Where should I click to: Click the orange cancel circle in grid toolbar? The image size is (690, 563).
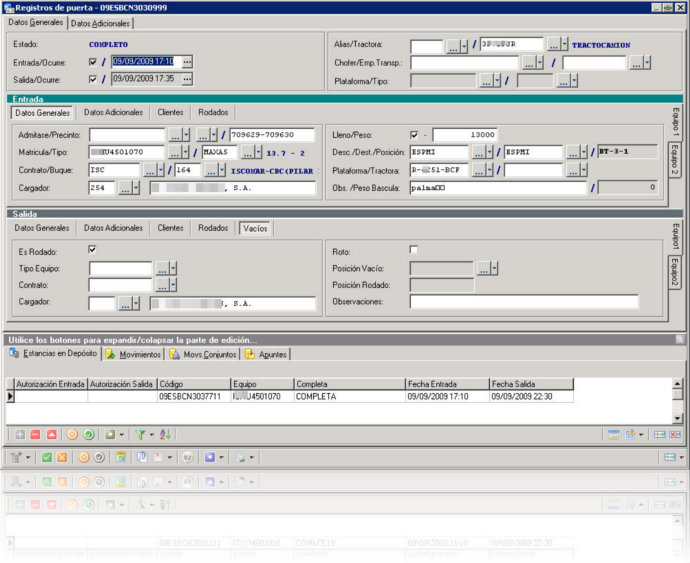click(x=72, y=435)
